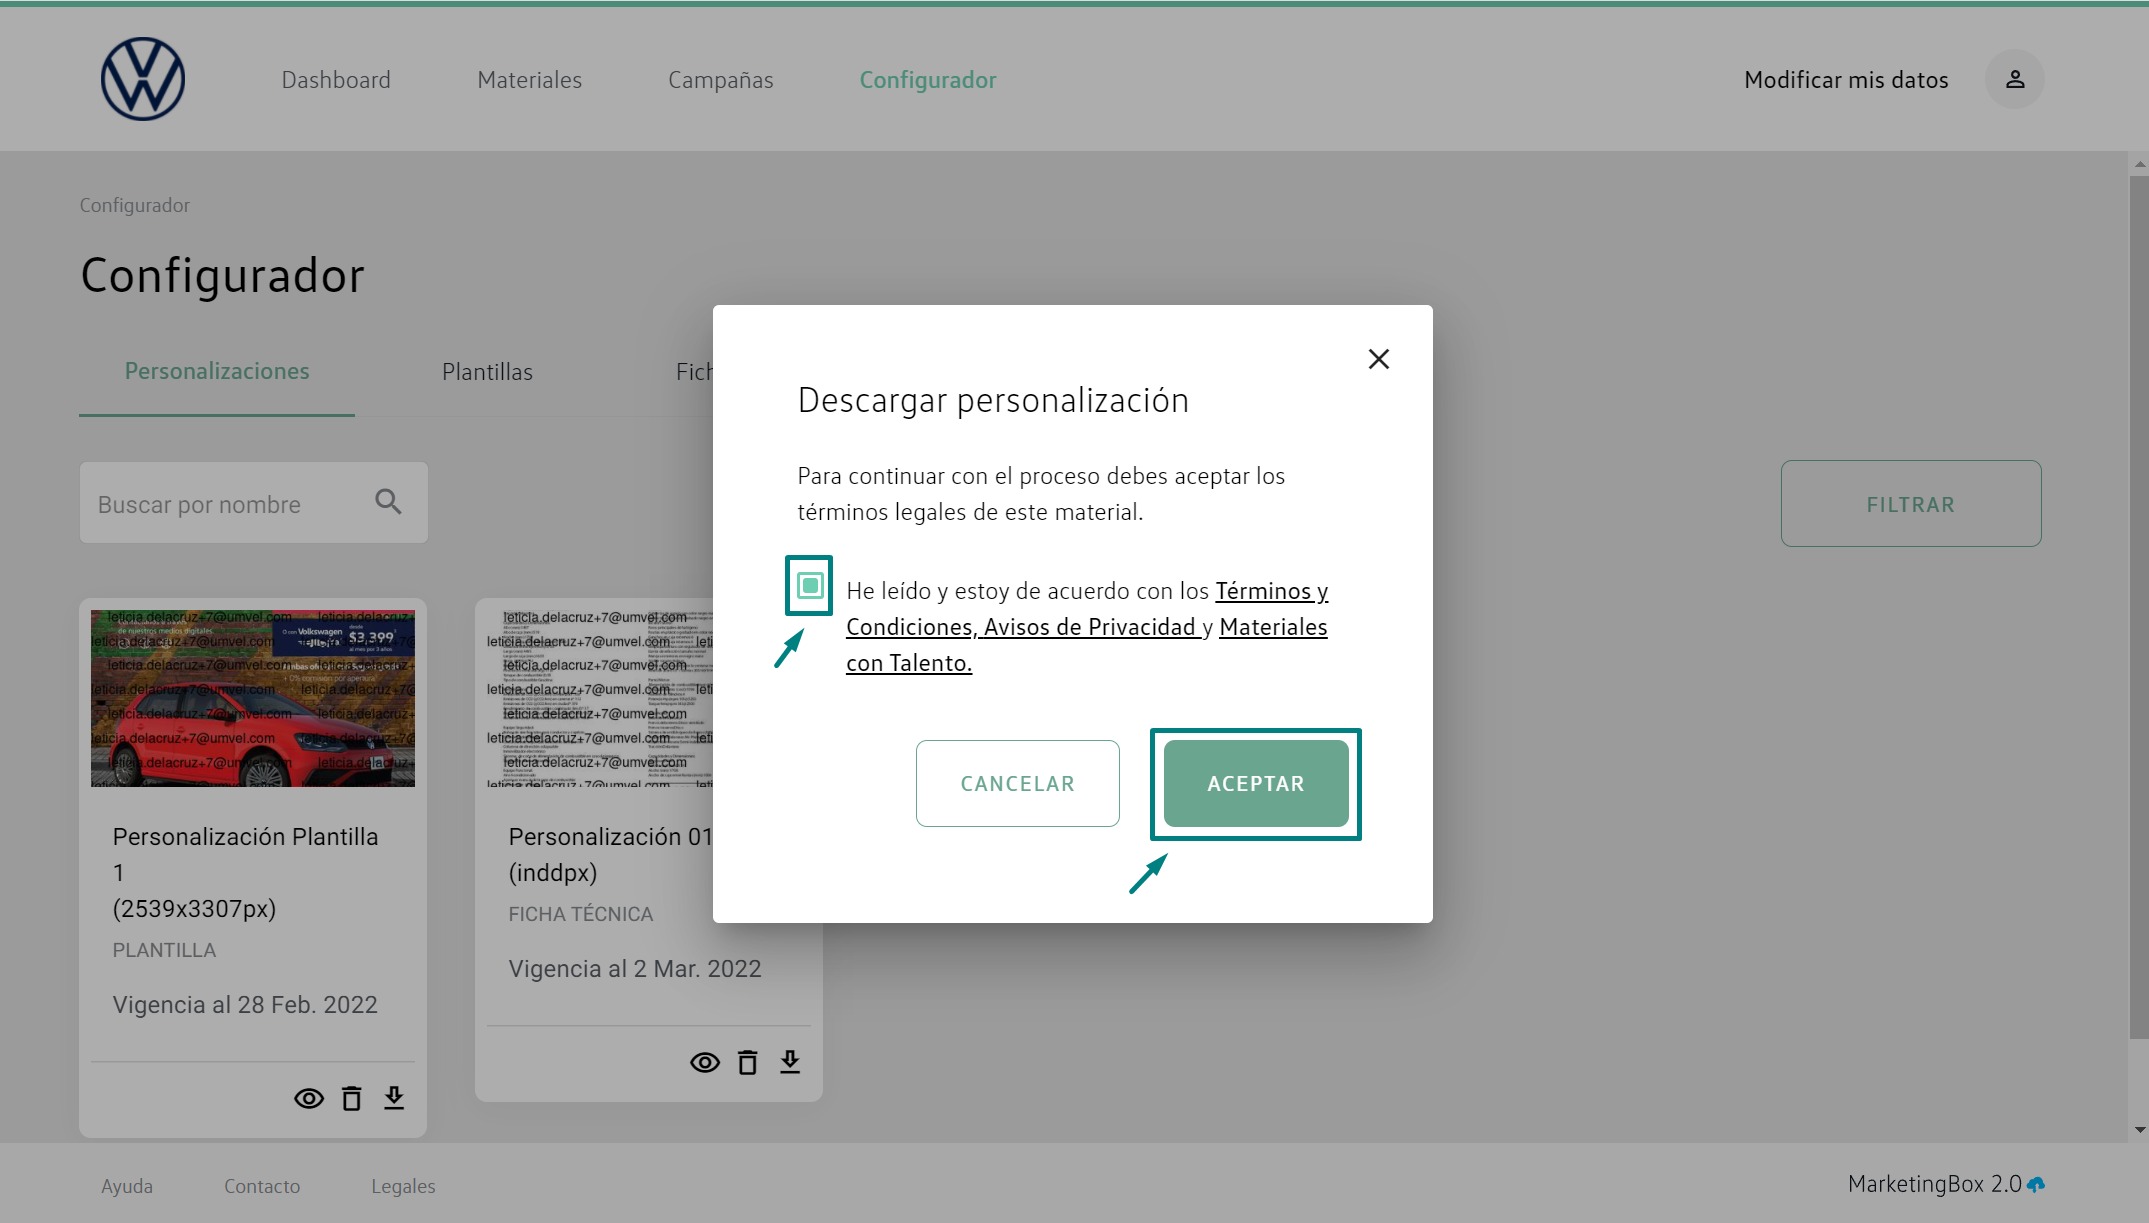Click trash icon on Personalización 01 card
This screenshot has height=1223, width=2149.
(747, 1062)
